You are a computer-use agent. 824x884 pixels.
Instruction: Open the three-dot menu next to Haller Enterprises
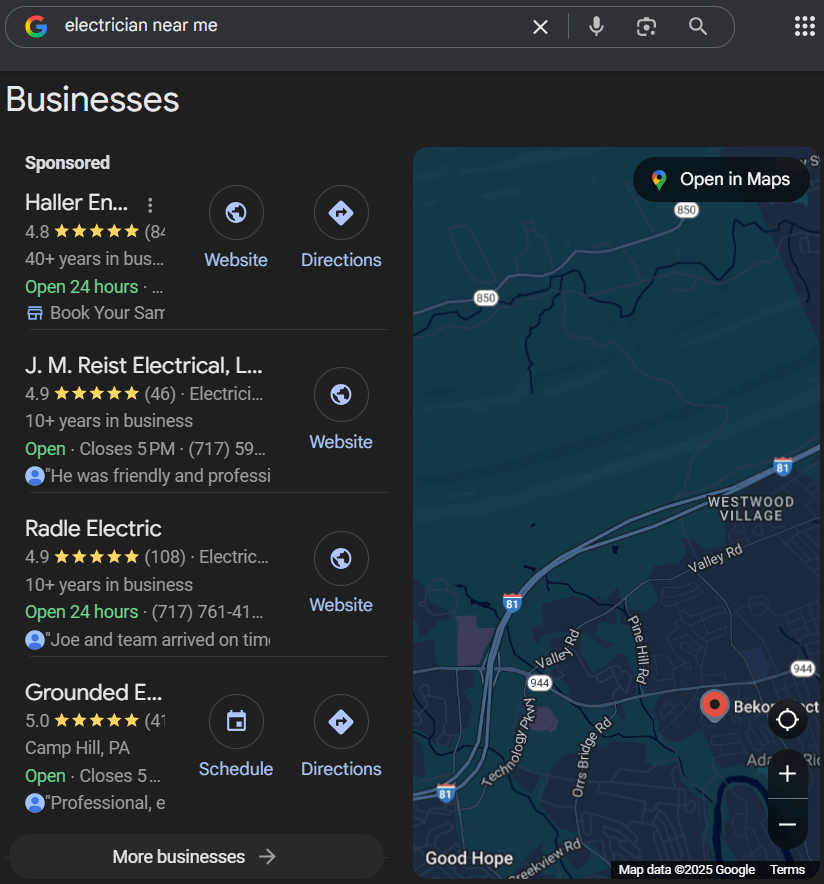pyautogui.click(x=150, y=204)
